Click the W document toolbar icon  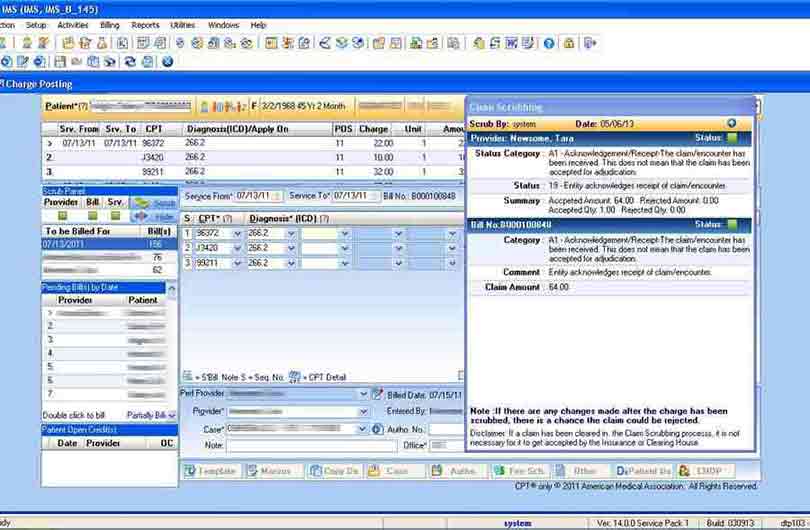pos(511,43)
